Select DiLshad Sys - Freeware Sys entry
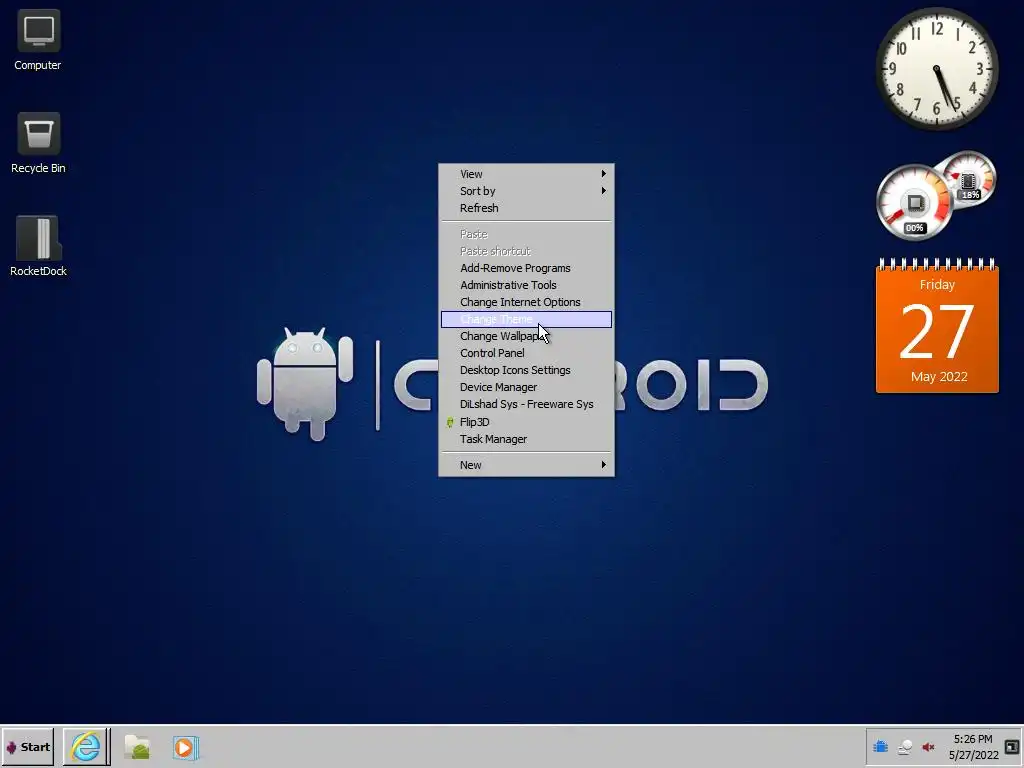This screenshot has height=768, width=1024. 526,404
